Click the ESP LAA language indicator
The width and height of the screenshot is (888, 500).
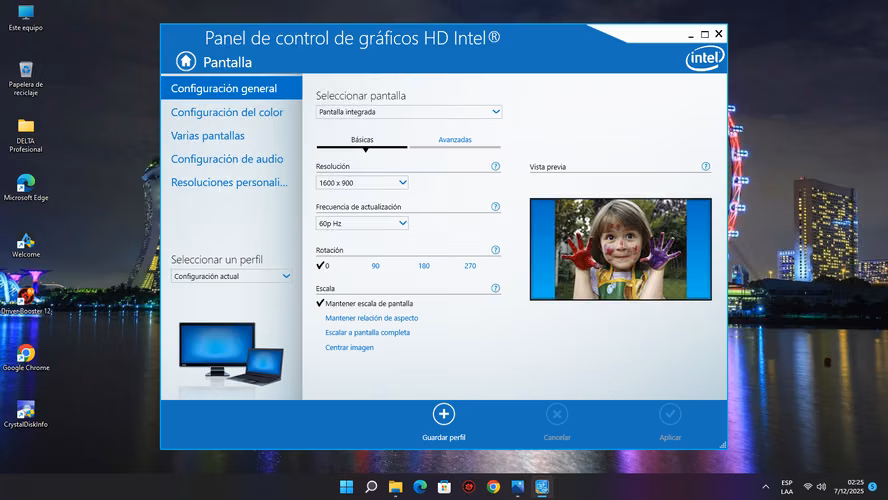(x=787, y=487)
